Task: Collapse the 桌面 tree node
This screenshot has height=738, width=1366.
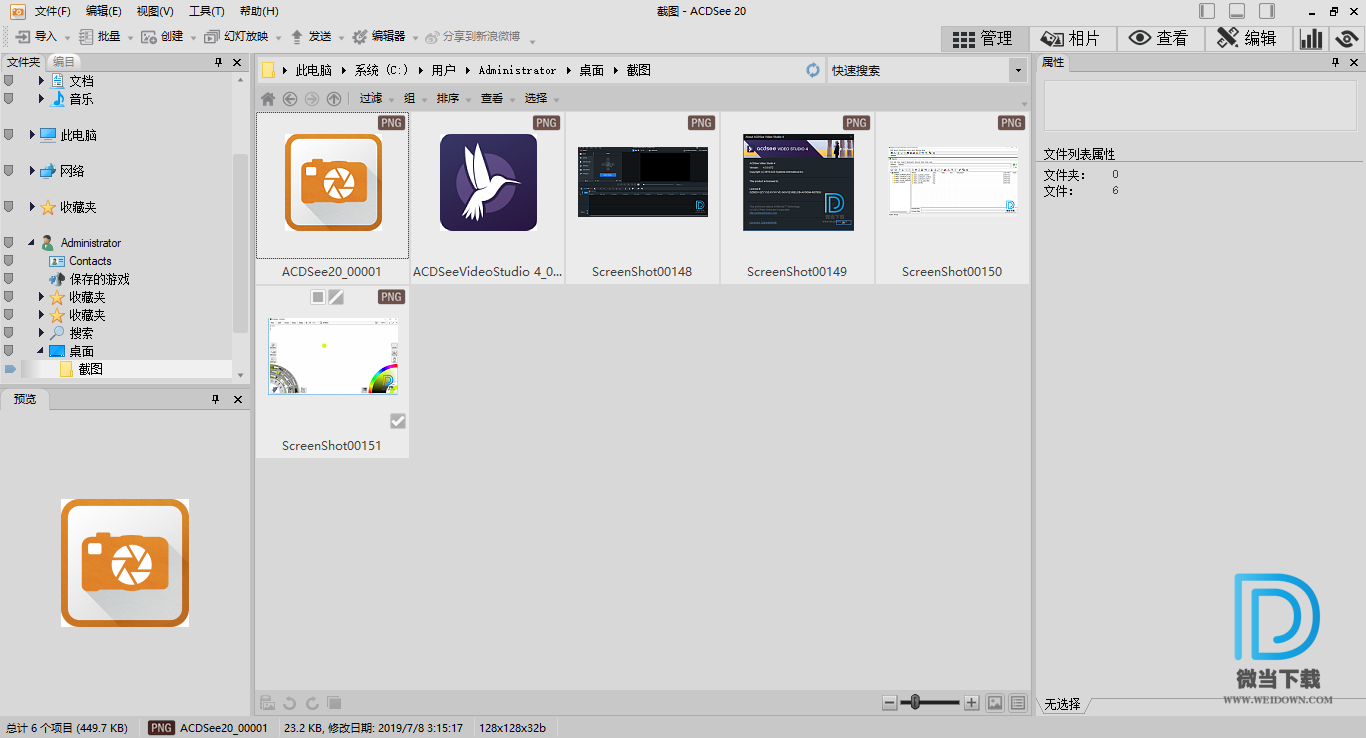Action: 41,351
